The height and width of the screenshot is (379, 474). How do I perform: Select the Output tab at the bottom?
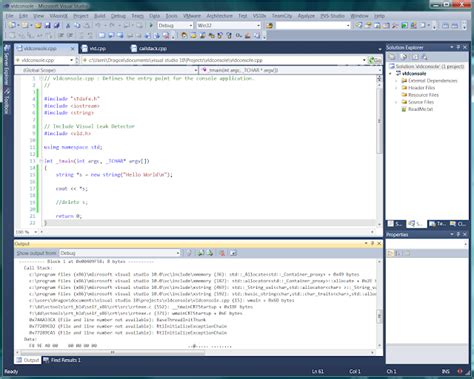(28, 360)
